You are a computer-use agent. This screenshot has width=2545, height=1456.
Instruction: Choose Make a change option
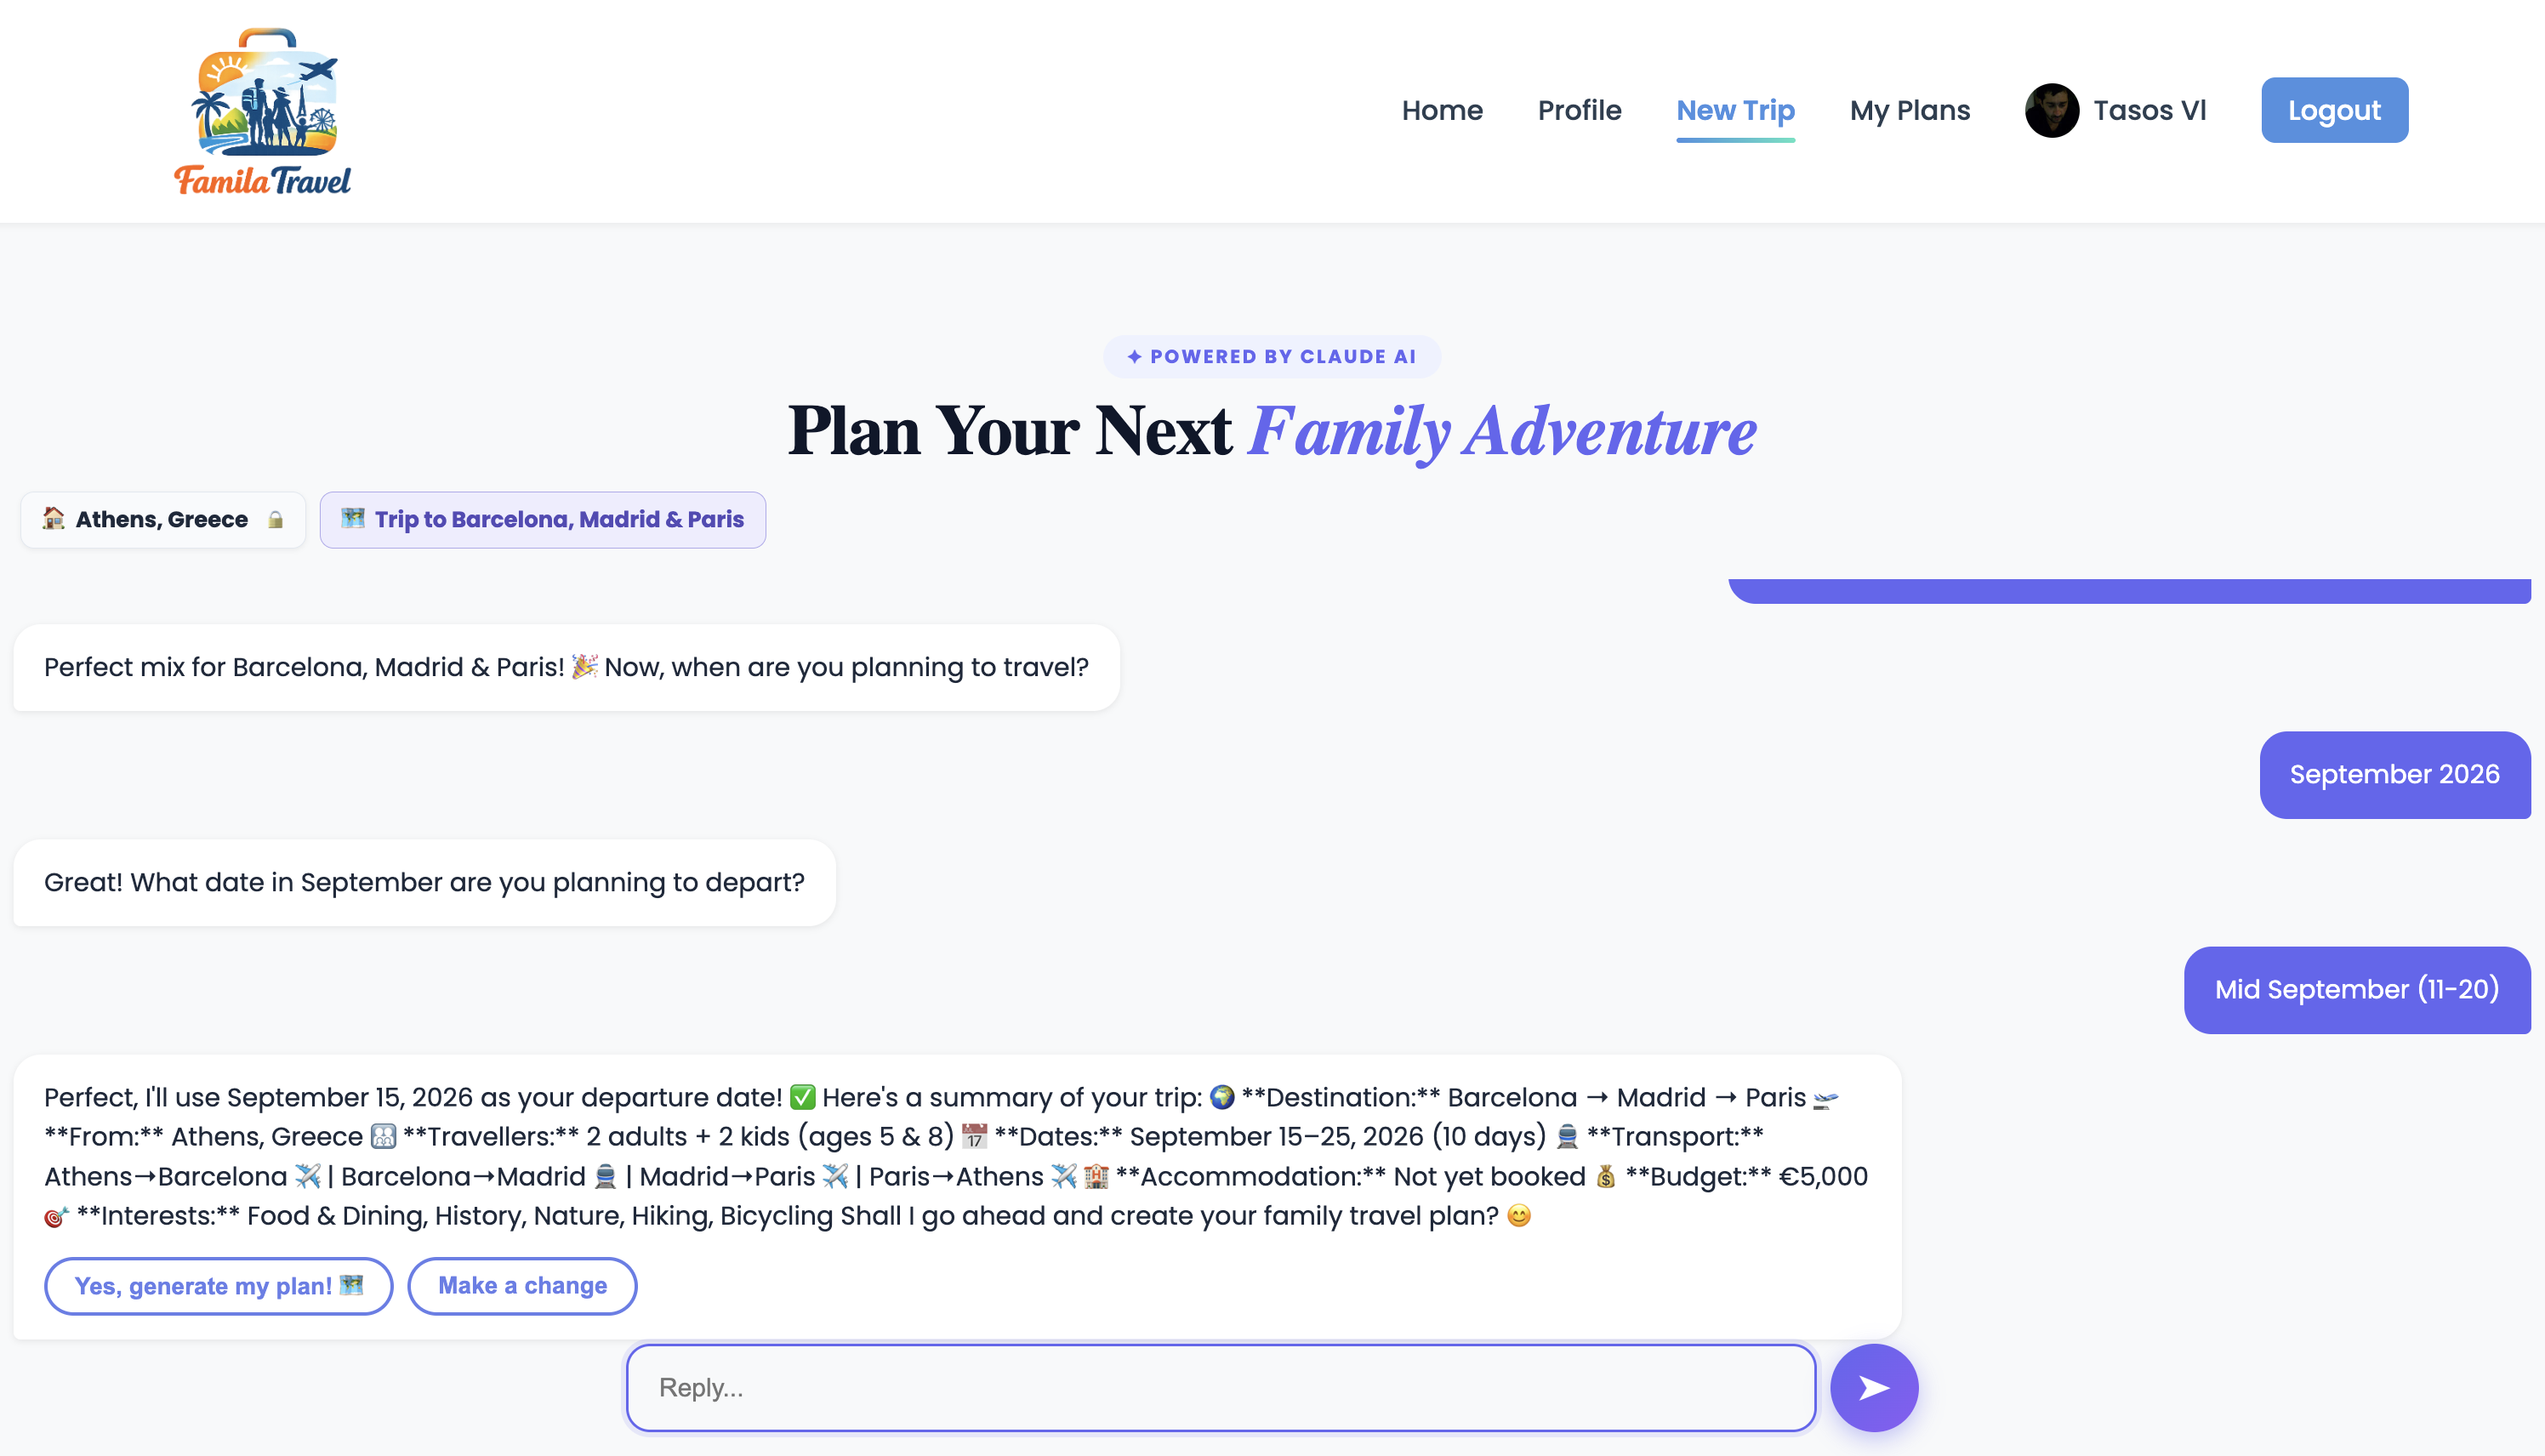pyautogui.click(x=522, y=1286)
